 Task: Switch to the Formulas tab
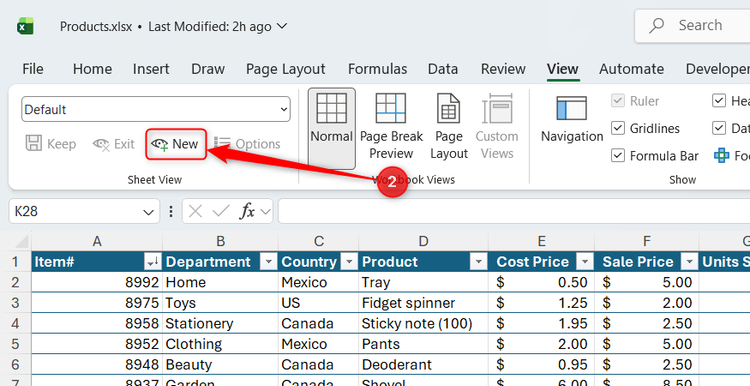pos(377,69)
